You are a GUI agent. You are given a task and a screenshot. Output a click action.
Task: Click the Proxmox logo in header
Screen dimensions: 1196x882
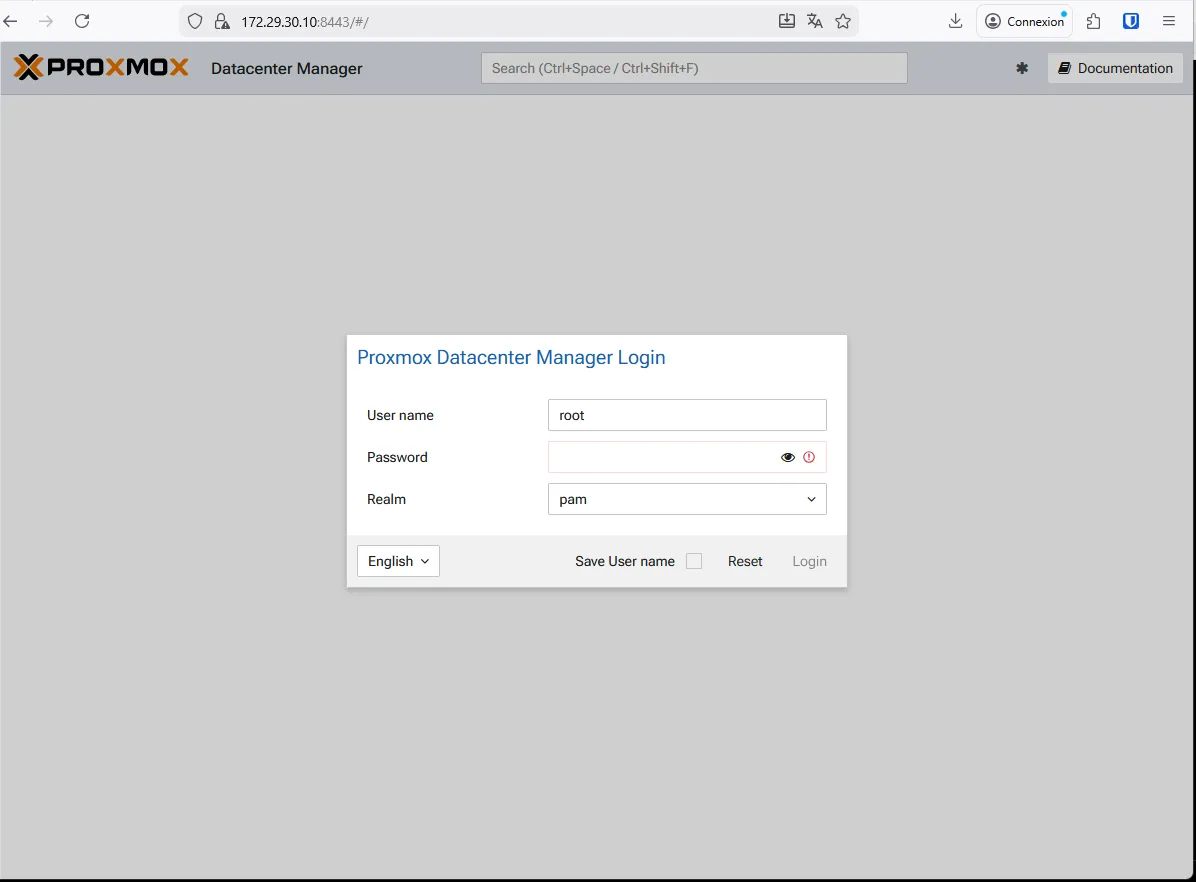[101, 68]
